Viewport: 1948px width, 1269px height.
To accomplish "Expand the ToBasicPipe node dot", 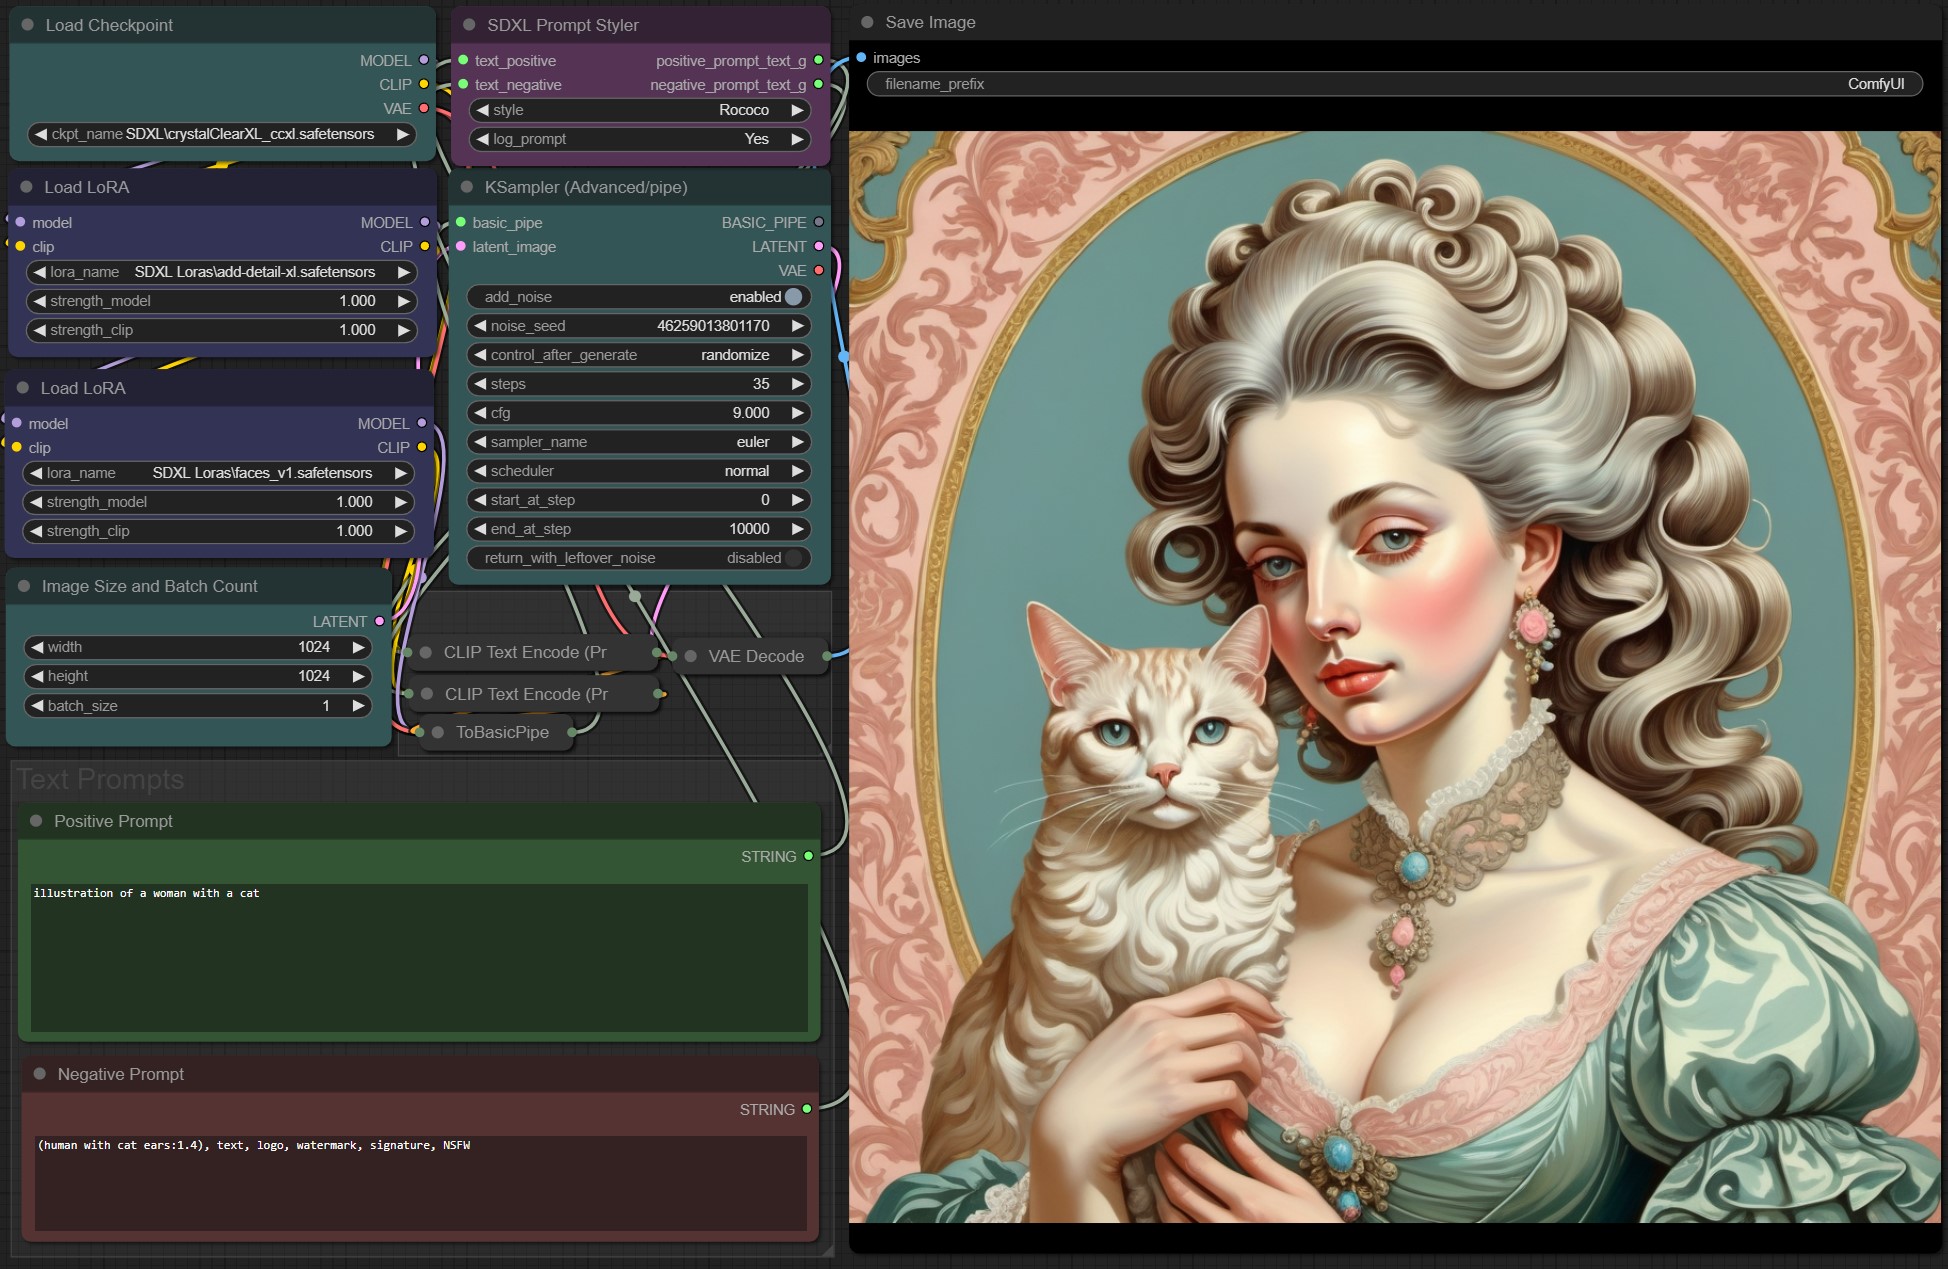I will tap(438, 732).
